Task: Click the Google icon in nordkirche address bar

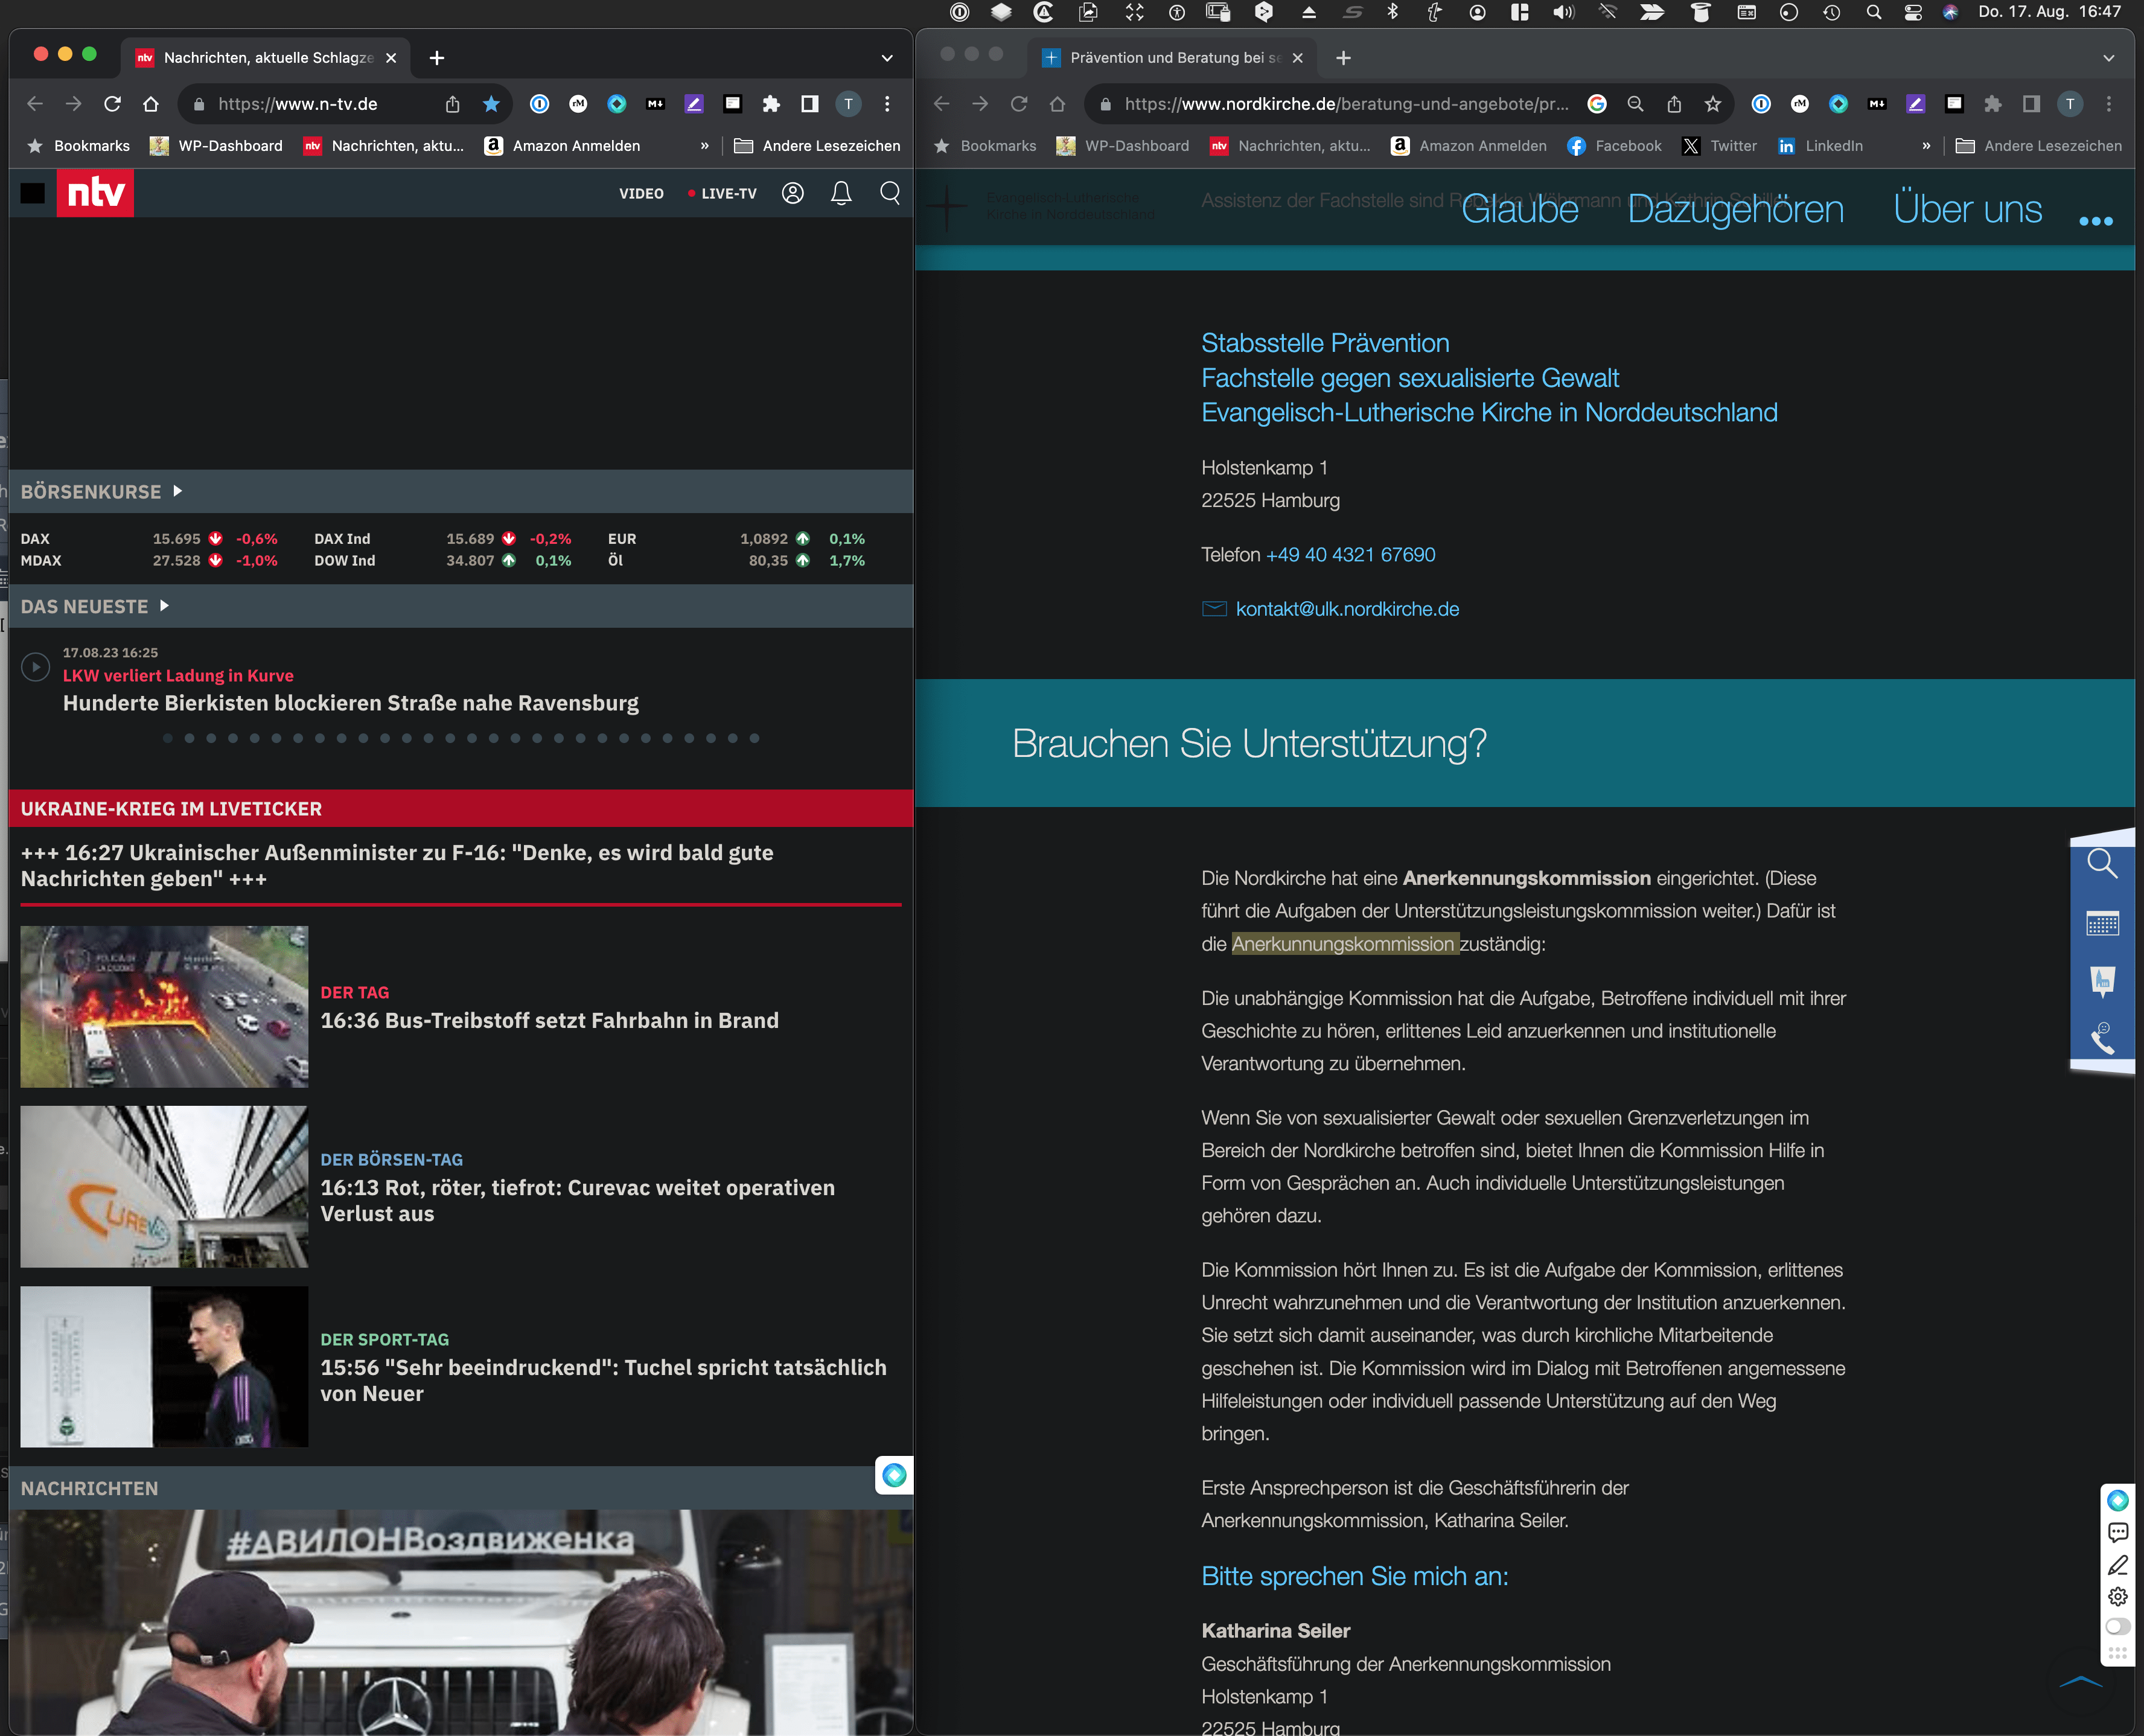Action: [x=1597, y=104]
